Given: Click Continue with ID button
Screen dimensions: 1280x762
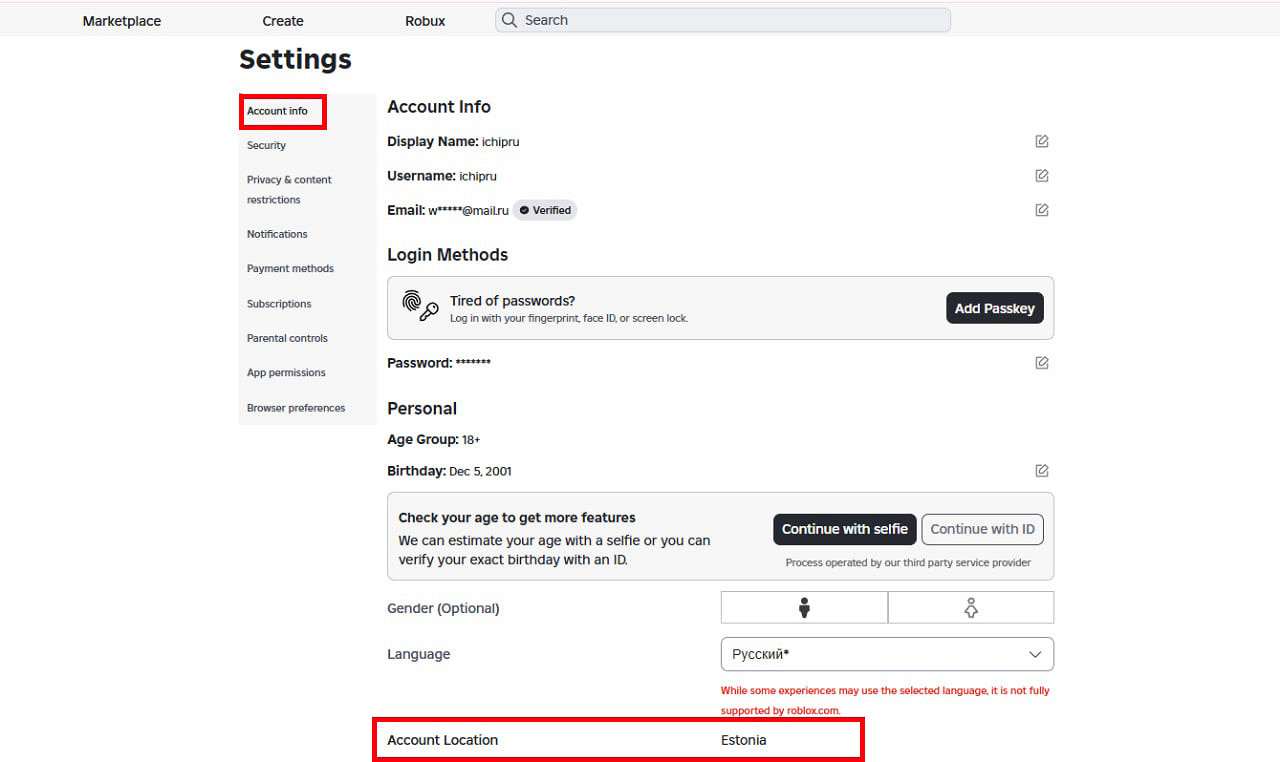Looking at the screenshot, I should coord(982,529).
